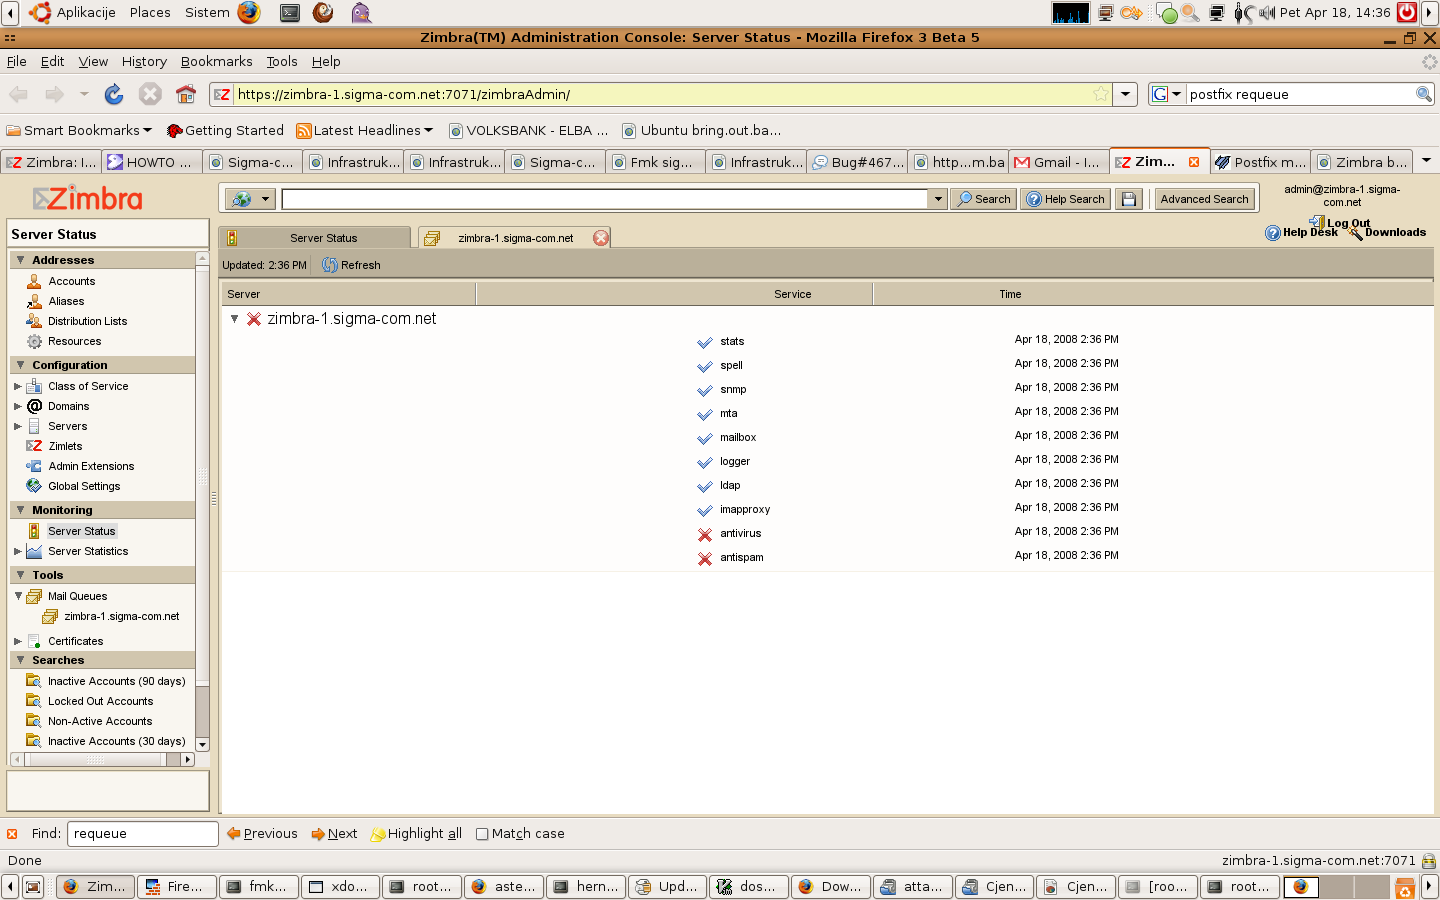The height and width of the screenshot is (900, 1440).
Task: Click the Advanced Search button
Action: [1204, 199]
